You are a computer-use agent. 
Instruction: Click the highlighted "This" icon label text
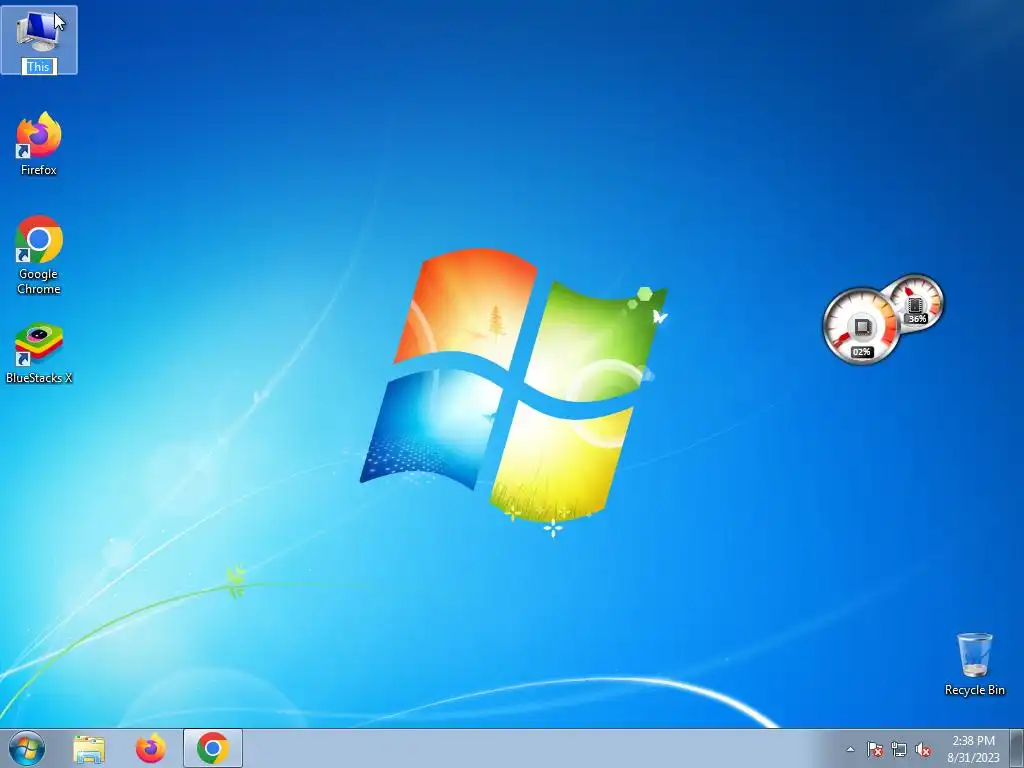click(39, 67)
